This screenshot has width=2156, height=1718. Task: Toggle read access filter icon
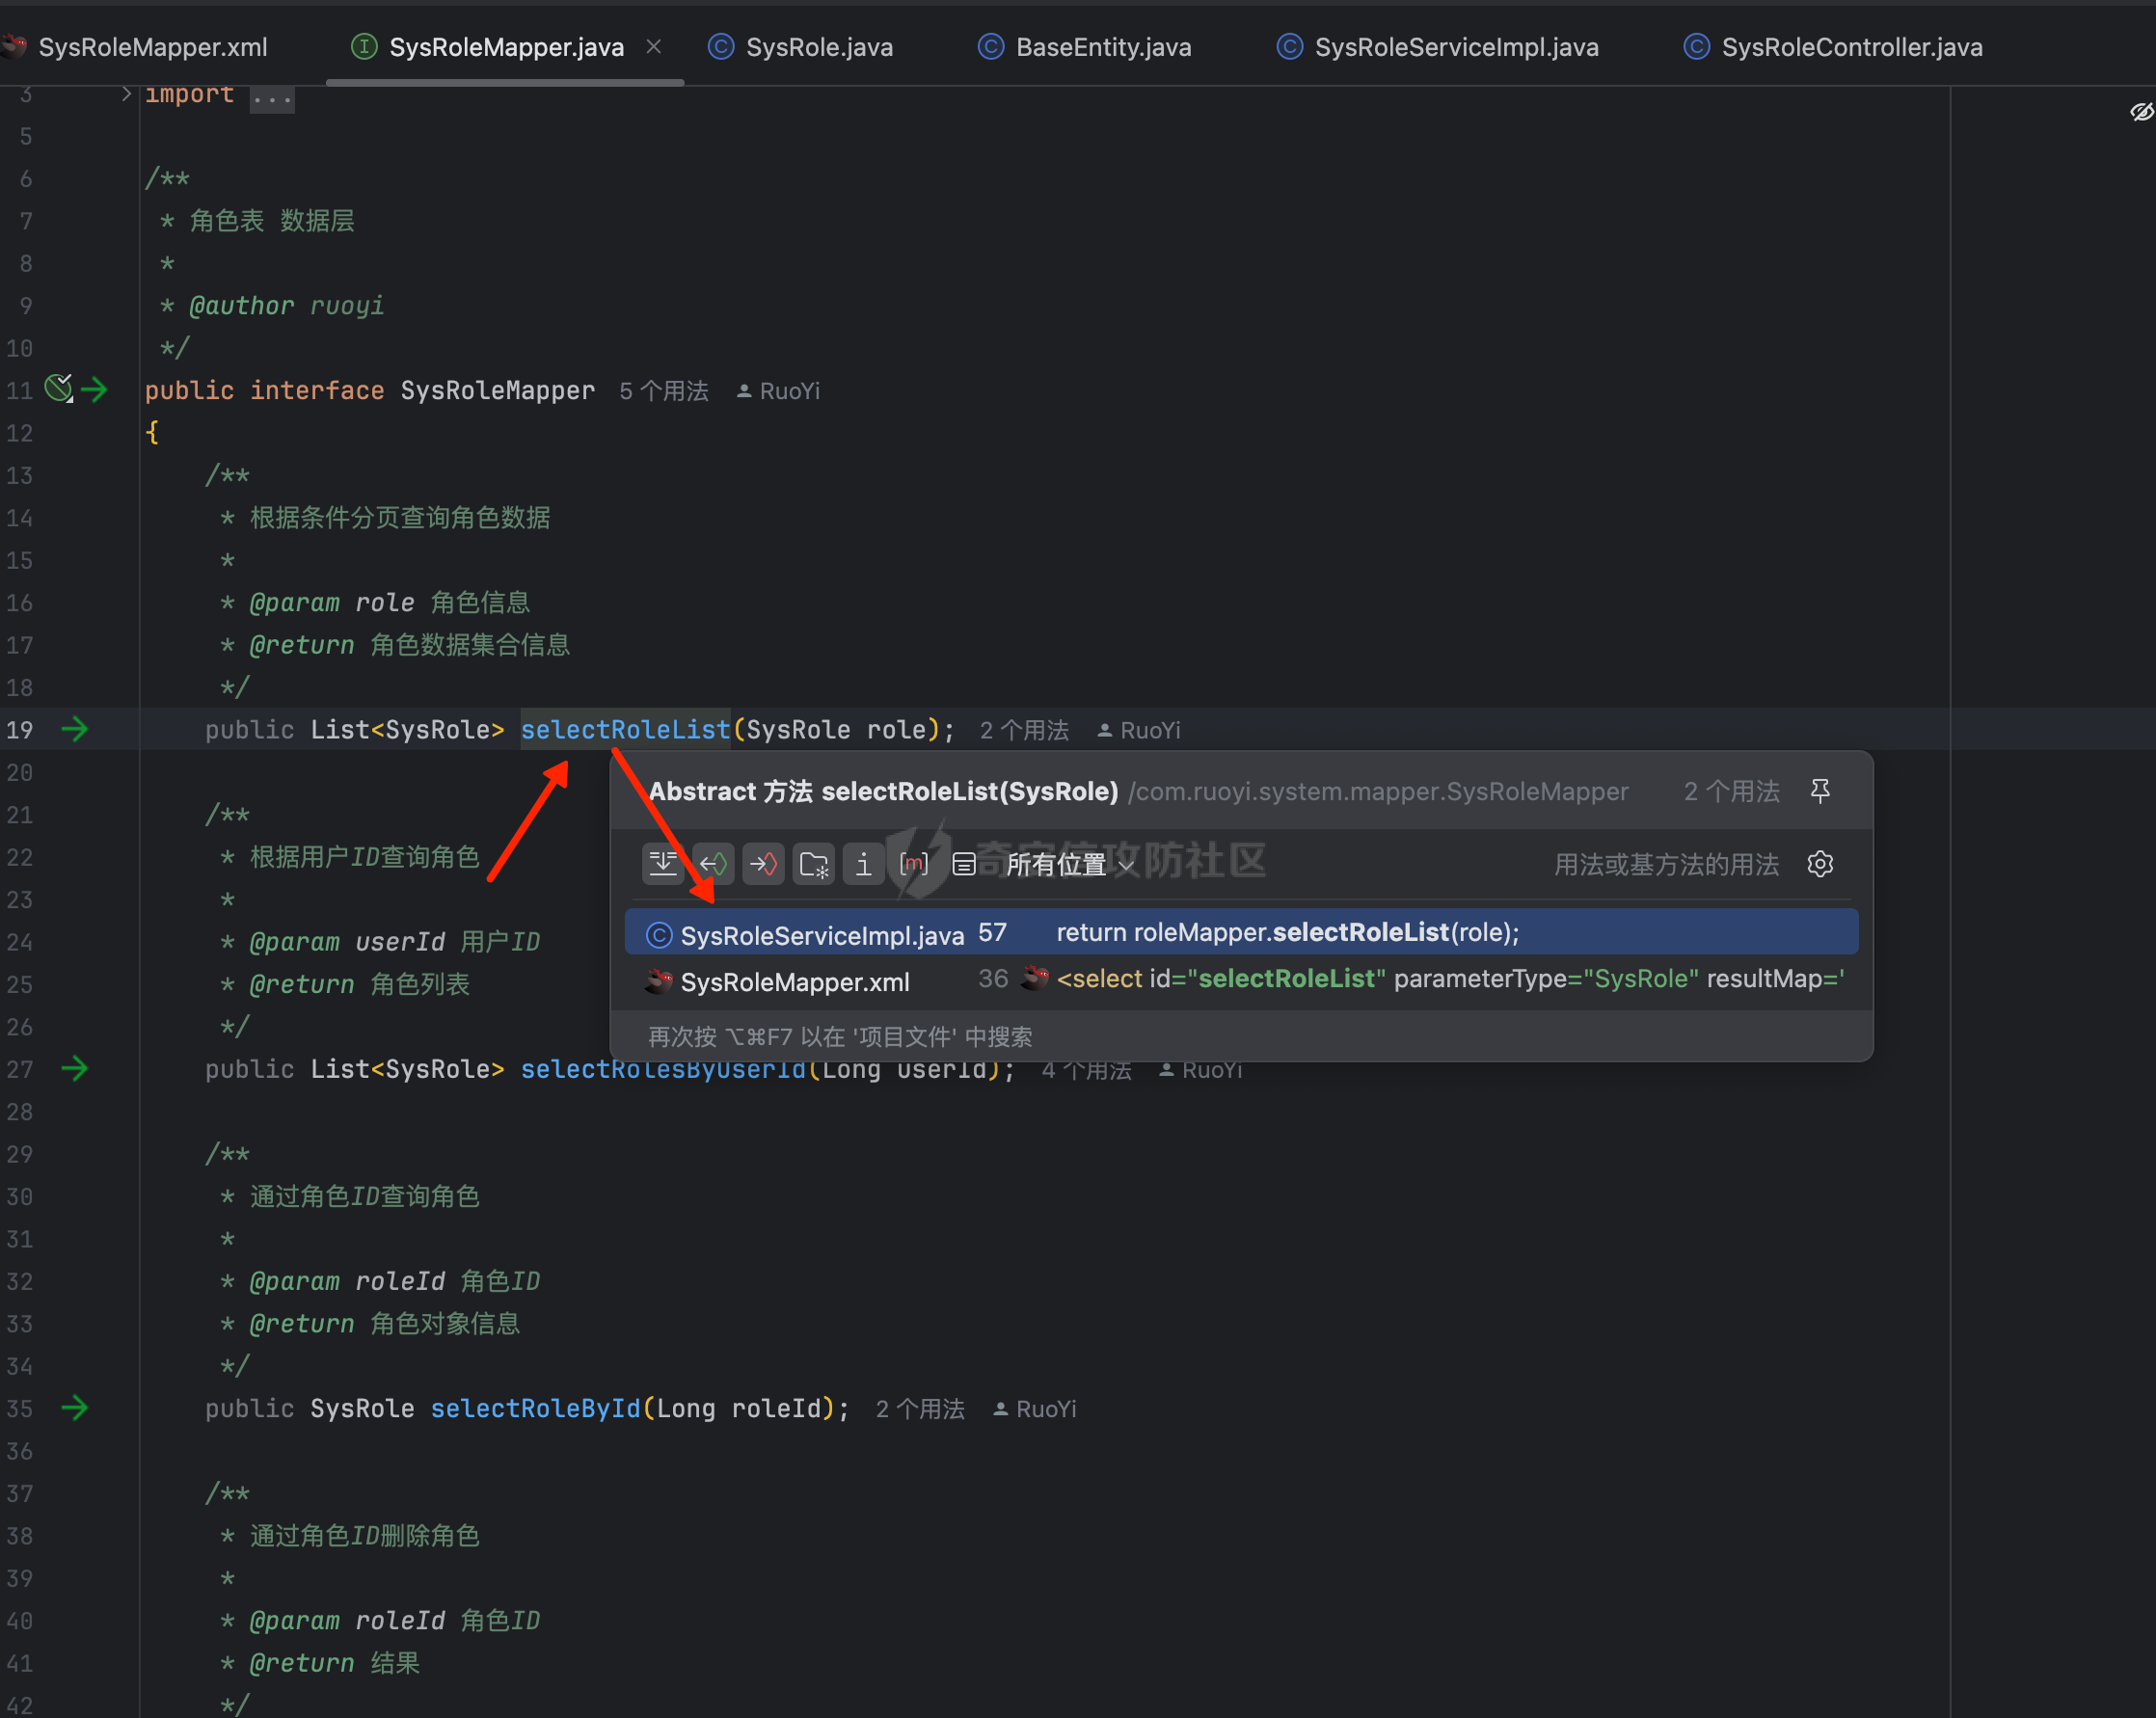[713, 864]
